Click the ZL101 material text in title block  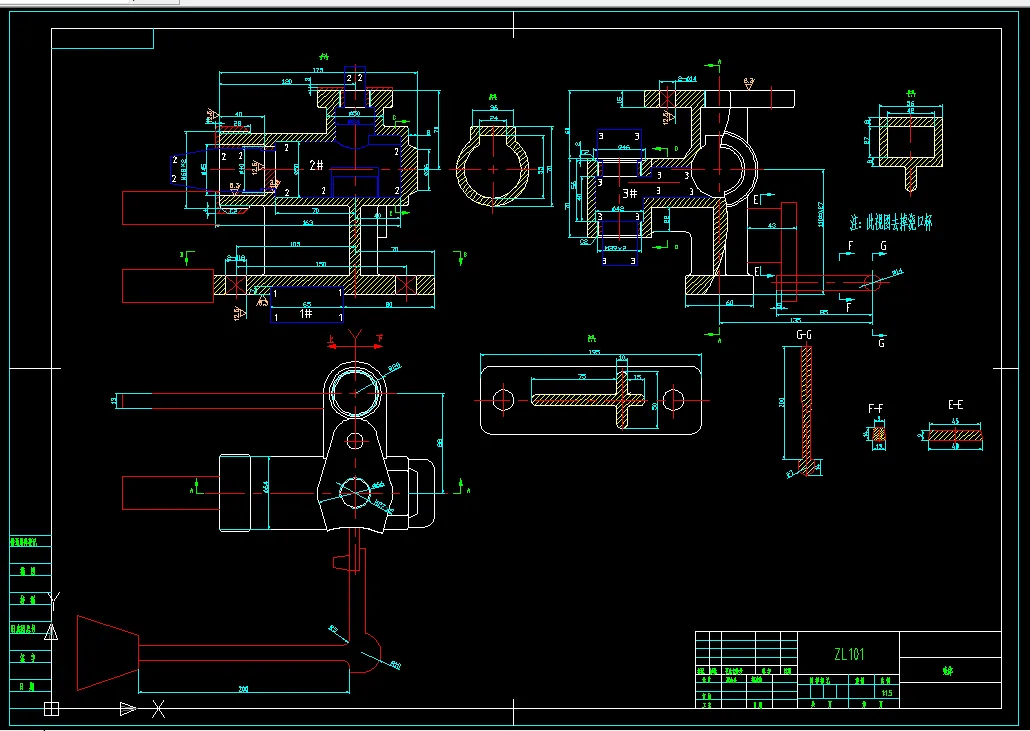point(849,654)
